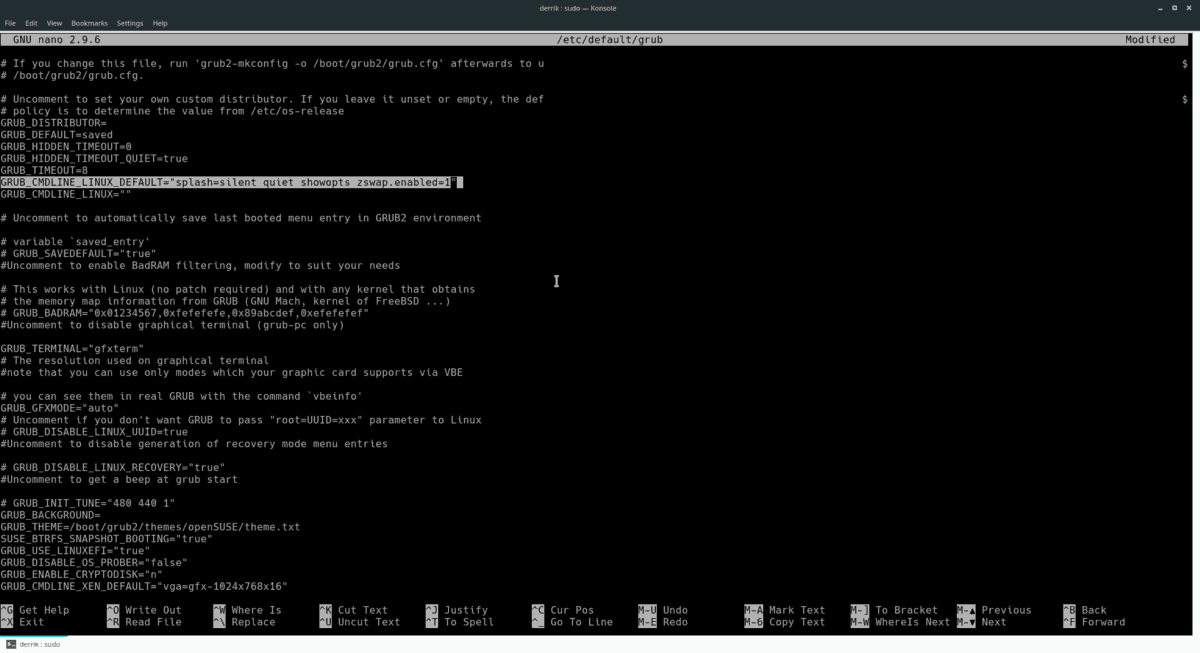Click the GRUB_CMDLINE_XEN_DEFAULT line
Image resolution: width=1200 pixels, height=653 pixels.
tap(144, 587)
